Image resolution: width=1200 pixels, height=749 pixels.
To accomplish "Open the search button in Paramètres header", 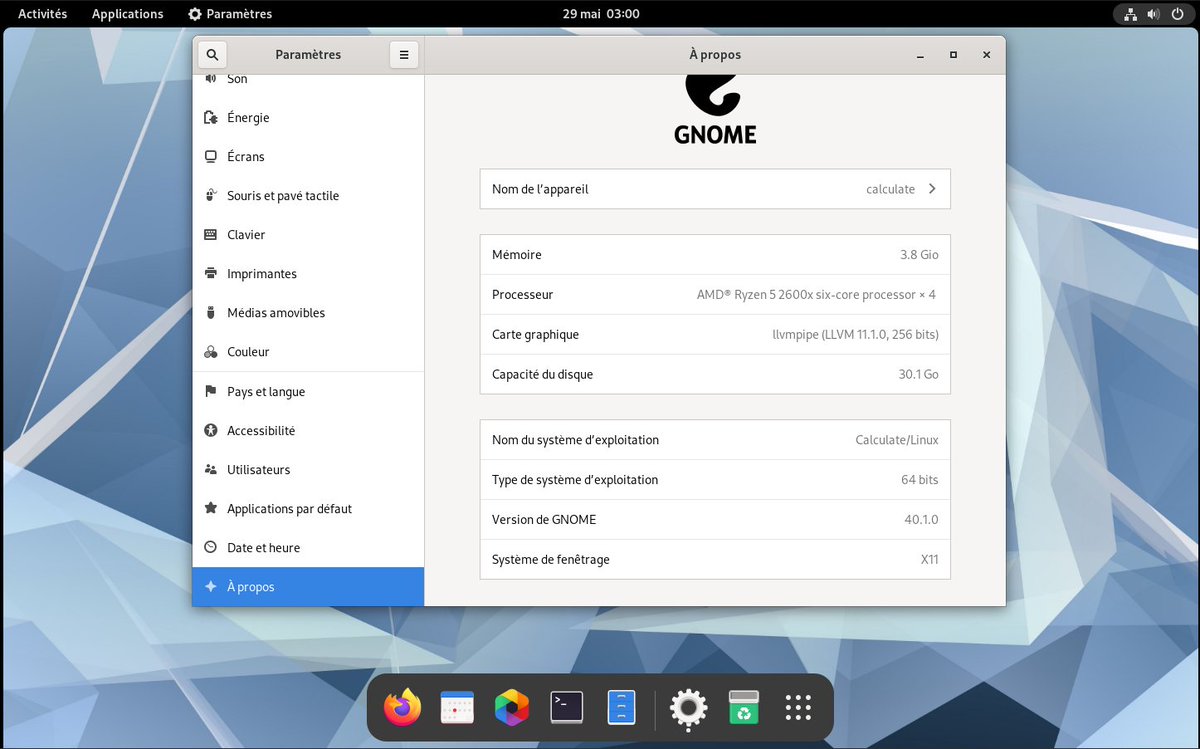I will (x=212, y=55).
